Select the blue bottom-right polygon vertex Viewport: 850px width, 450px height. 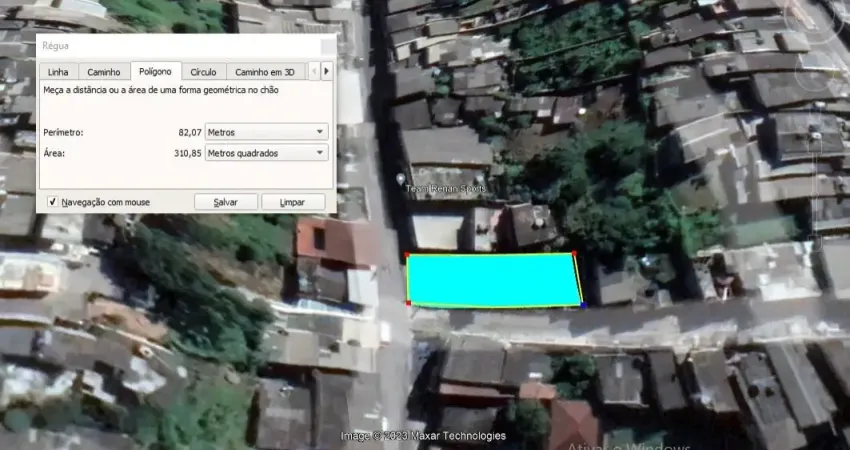pyautogui.click(x=583, y=305)
